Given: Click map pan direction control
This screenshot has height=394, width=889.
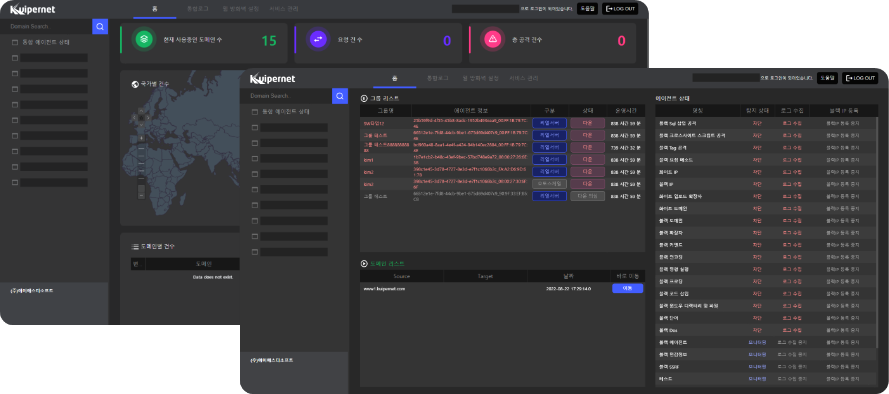Looking at the screenshot, I should (x=141, y=118).
